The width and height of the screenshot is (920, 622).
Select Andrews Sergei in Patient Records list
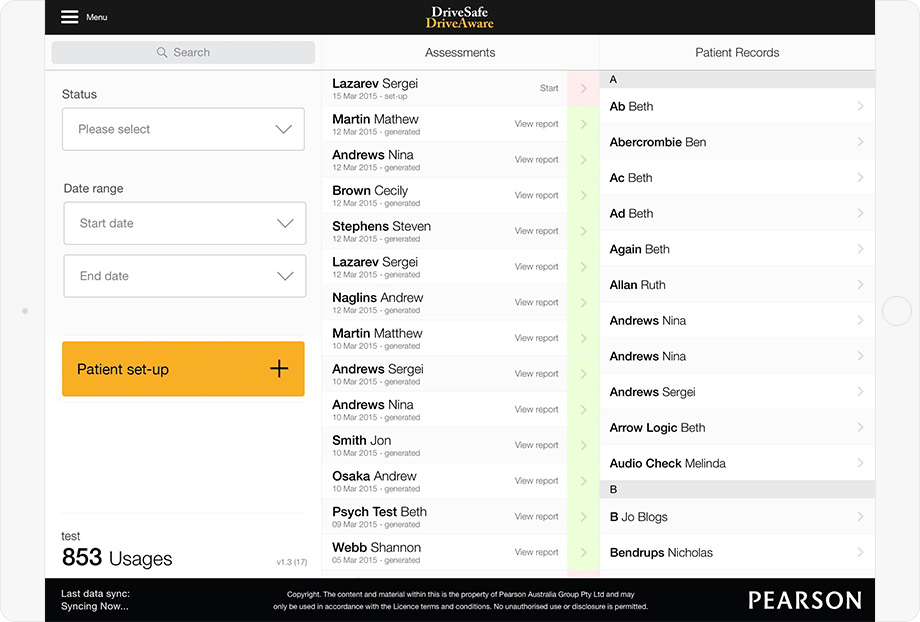(737, 392)
